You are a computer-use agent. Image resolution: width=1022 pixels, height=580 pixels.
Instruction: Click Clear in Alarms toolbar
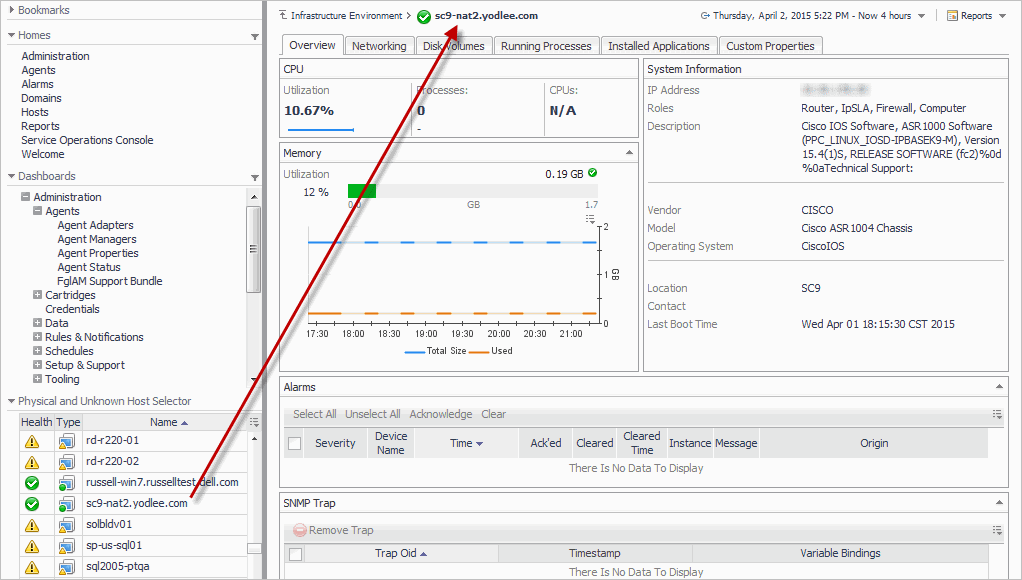[x=493, y=414]
